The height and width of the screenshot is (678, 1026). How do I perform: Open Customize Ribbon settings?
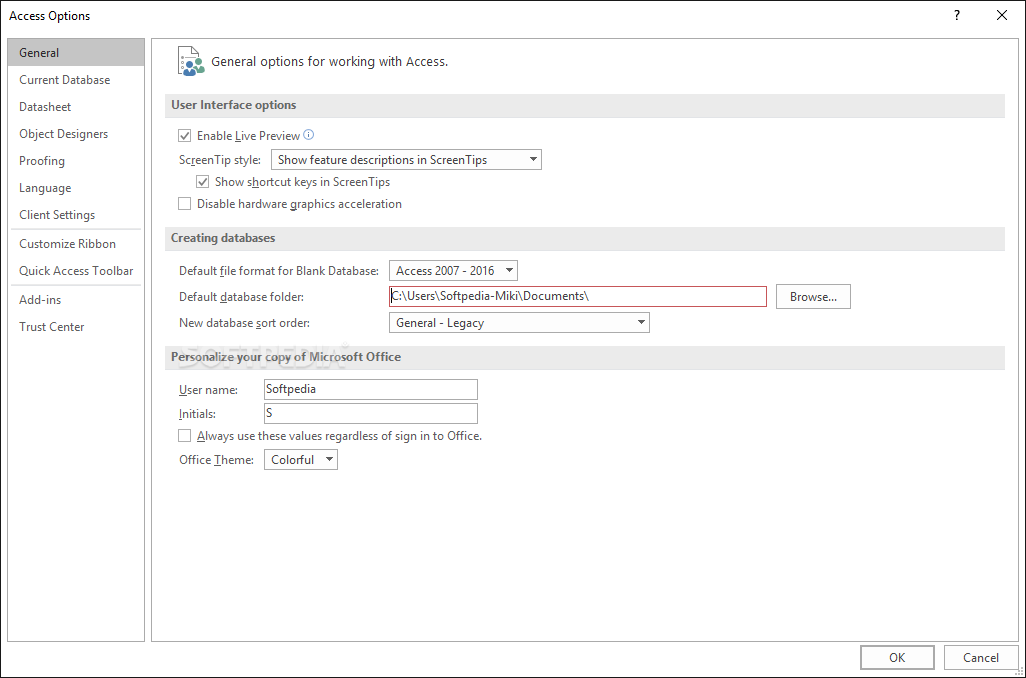76,243
